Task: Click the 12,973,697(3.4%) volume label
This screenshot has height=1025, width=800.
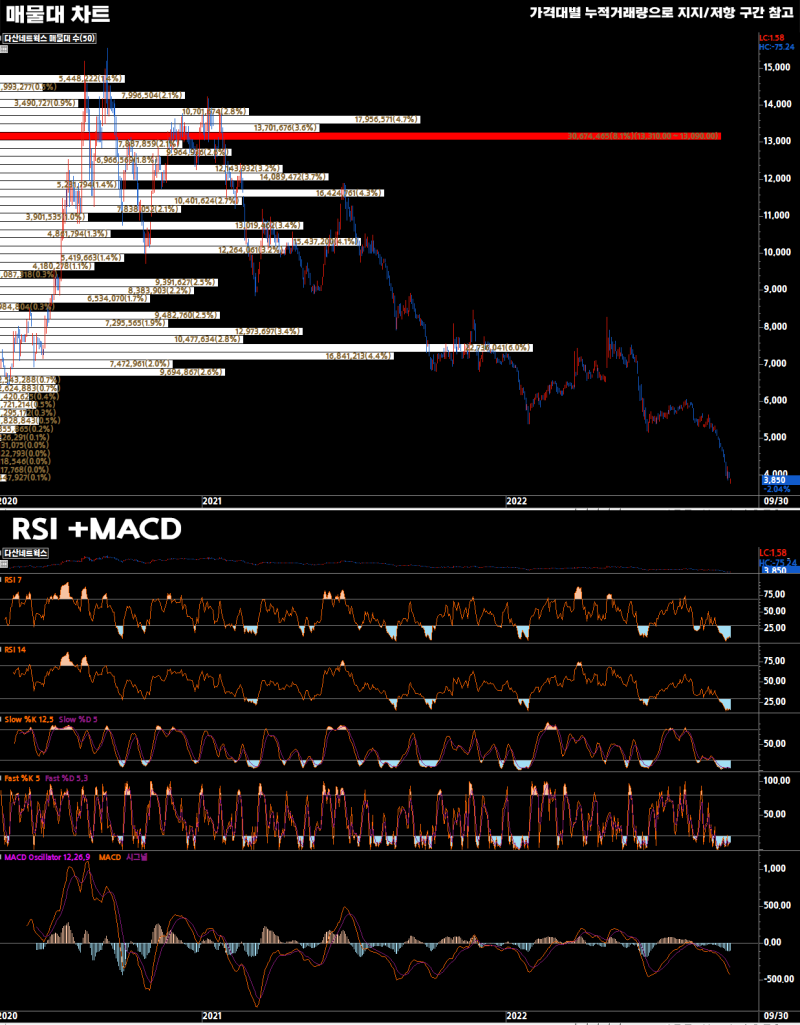Action: [269, 331]
